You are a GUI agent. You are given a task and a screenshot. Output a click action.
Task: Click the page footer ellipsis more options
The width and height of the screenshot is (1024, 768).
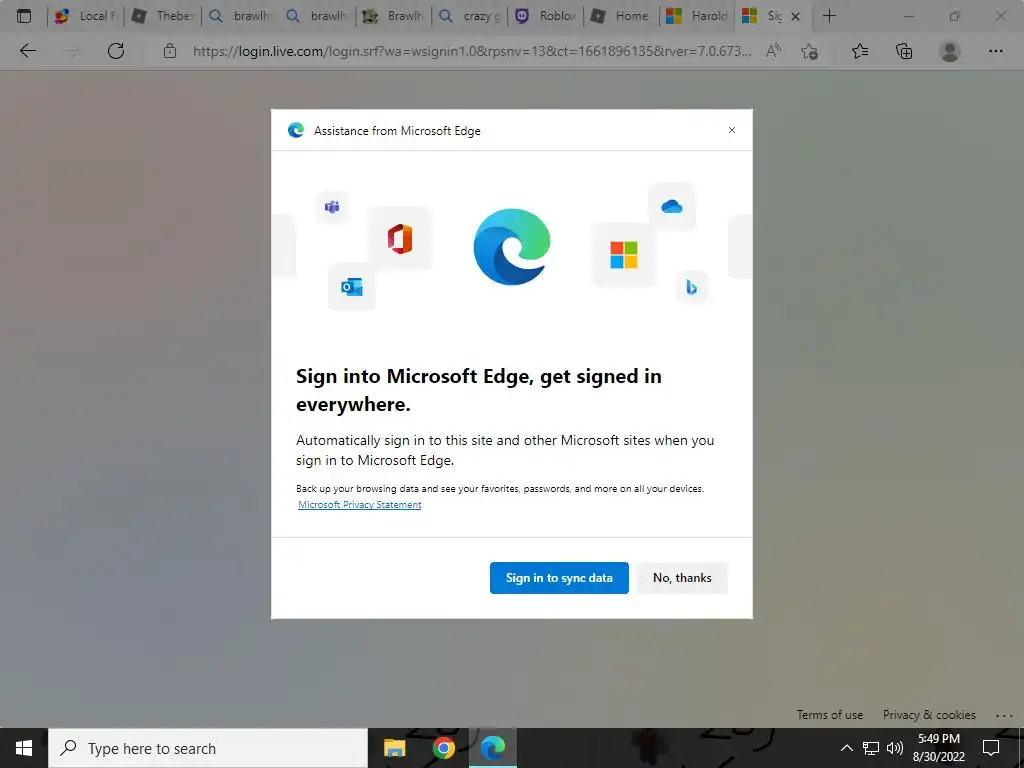1004,716
